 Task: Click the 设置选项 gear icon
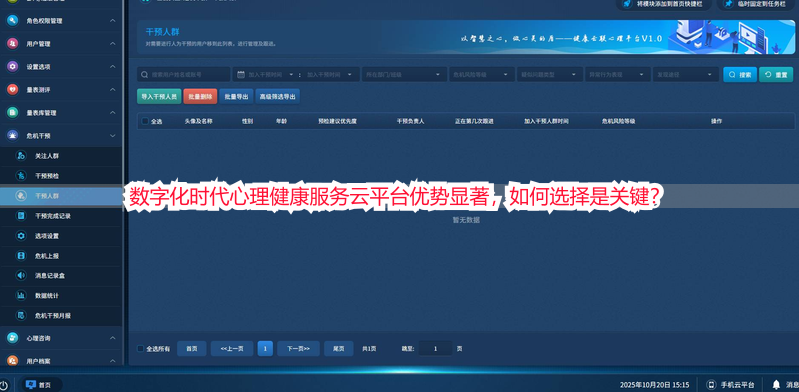(x=13, y=67)
